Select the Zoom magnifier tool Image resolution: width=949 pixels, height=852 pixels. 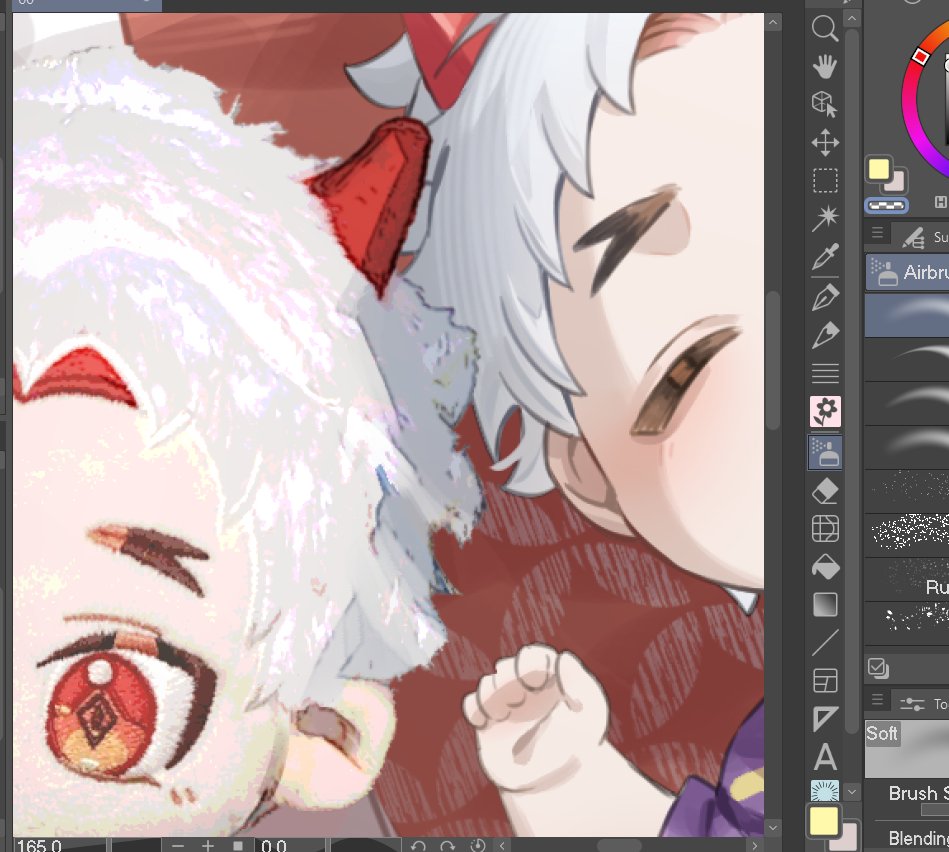[825, 28]
